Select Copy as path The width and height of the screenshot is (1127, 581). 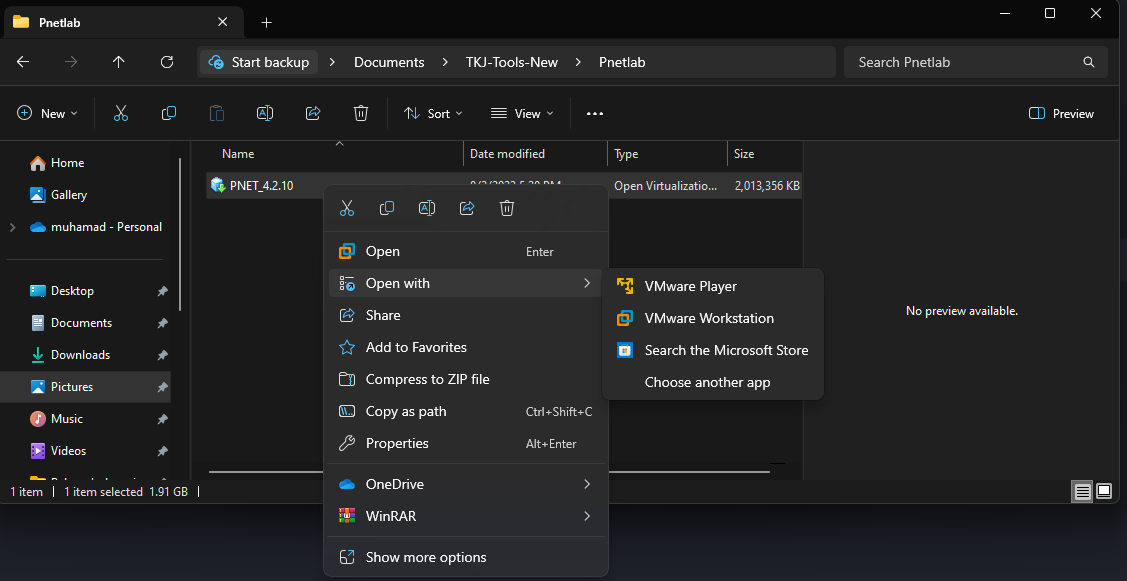pos(466,411)
